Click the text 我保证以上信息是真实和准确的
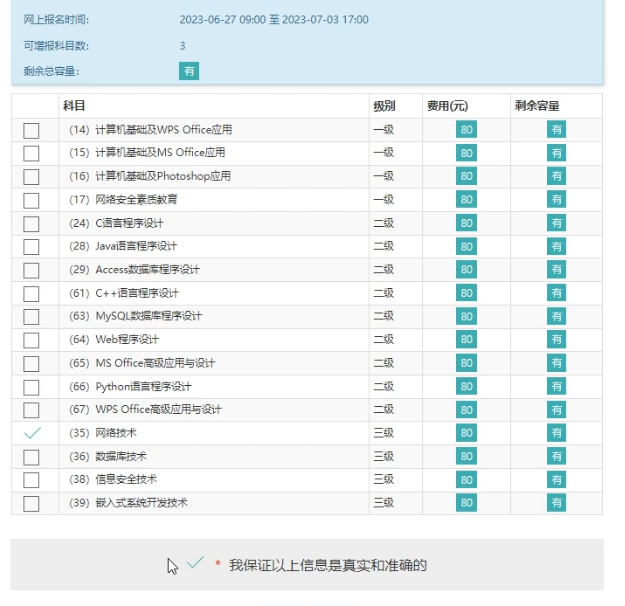The width and height of the screenshot is (625, 606). tap(328, 565)
